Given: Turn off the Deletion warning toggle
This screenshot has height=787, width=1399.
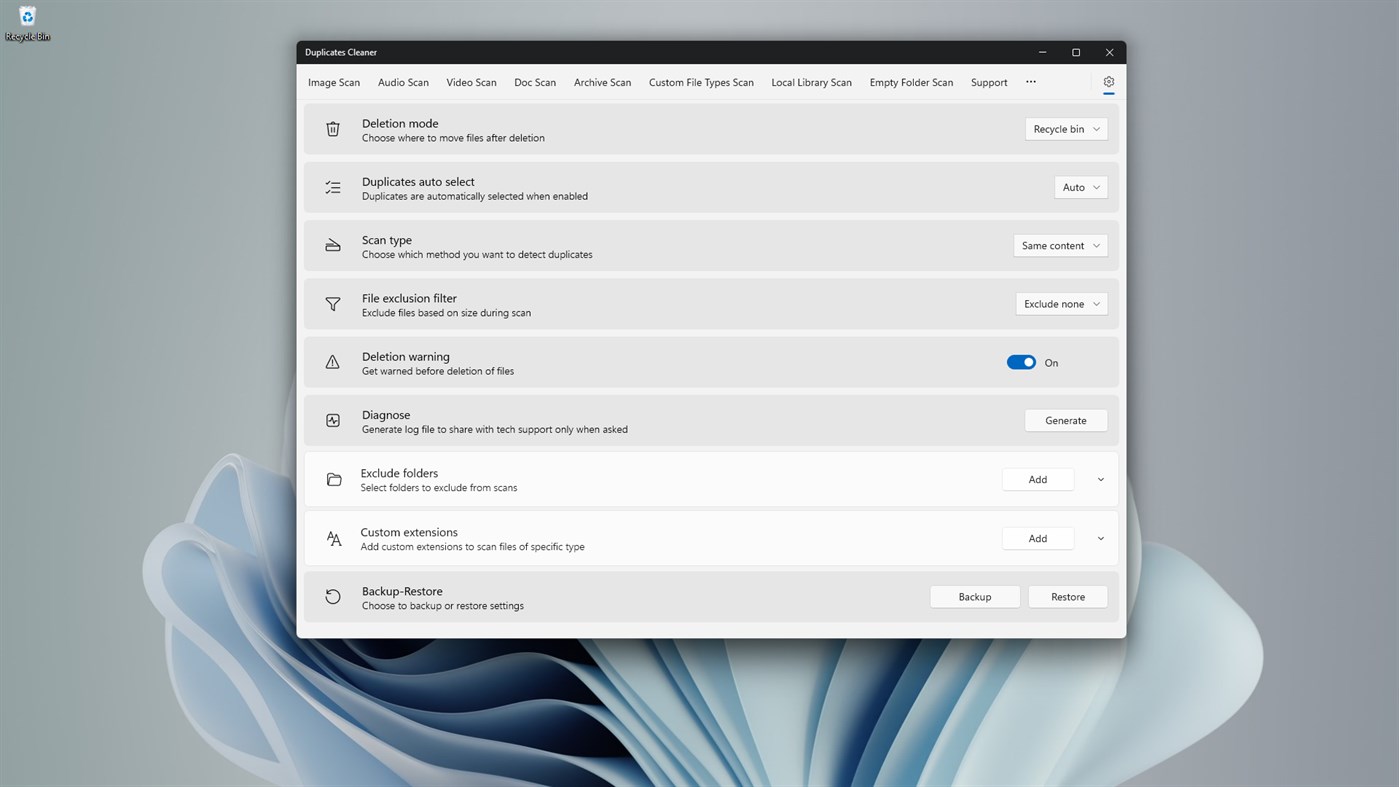Looking at the screenshot, I should pos(1021,362).
